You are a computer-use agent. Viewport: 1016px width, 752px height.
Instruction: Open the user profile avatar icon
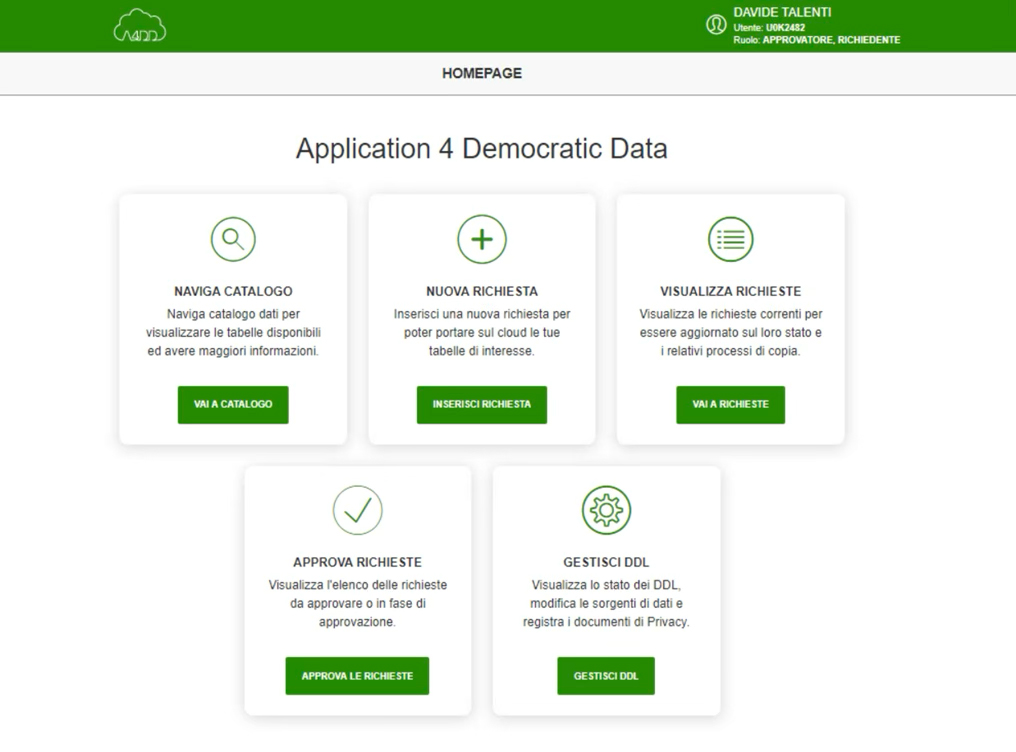pos(716,25)
